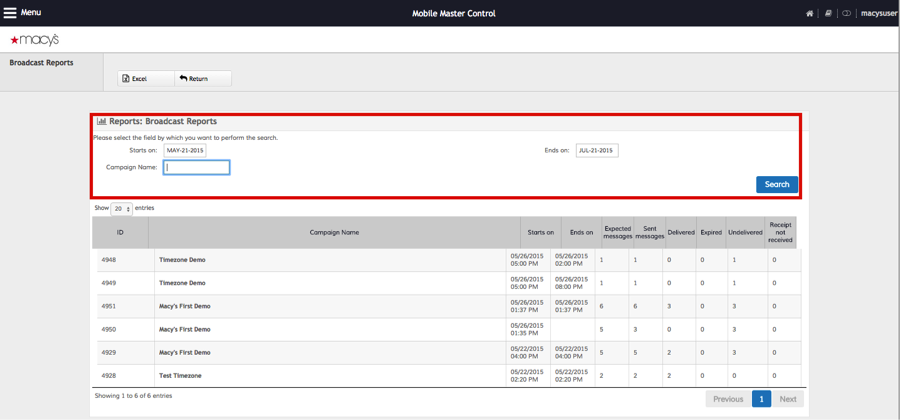Open campaign ID 4948

(108, 260)
